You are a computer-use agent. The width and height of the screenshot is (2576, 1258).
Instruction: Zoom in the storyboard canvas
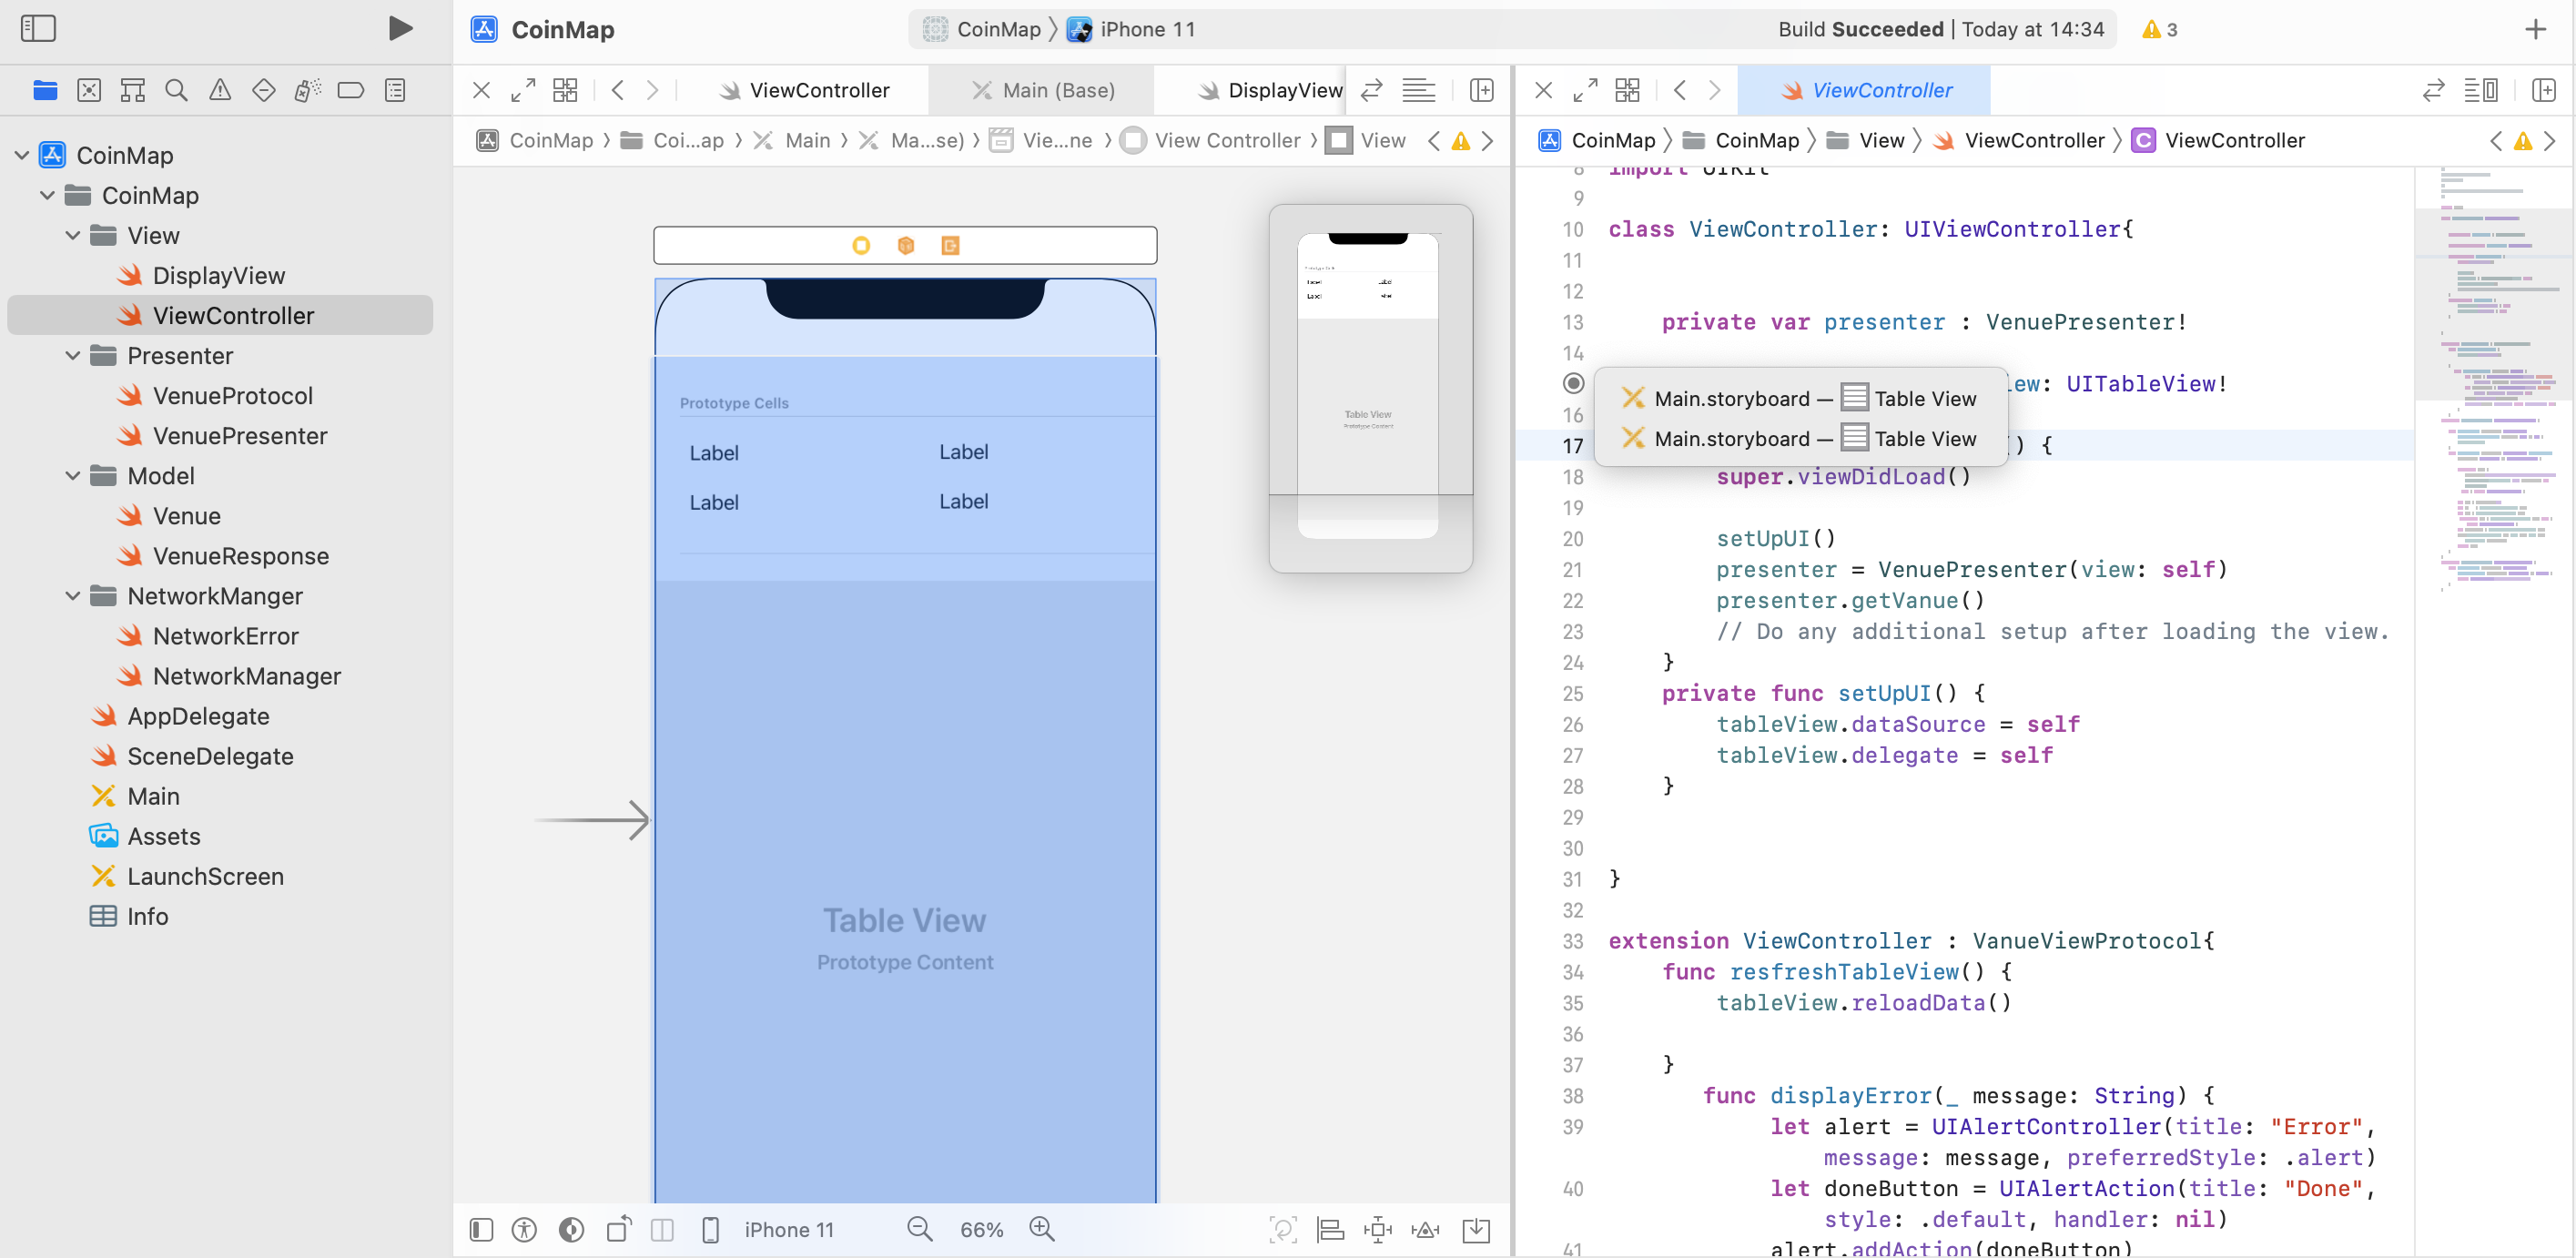(1042, 1229)
